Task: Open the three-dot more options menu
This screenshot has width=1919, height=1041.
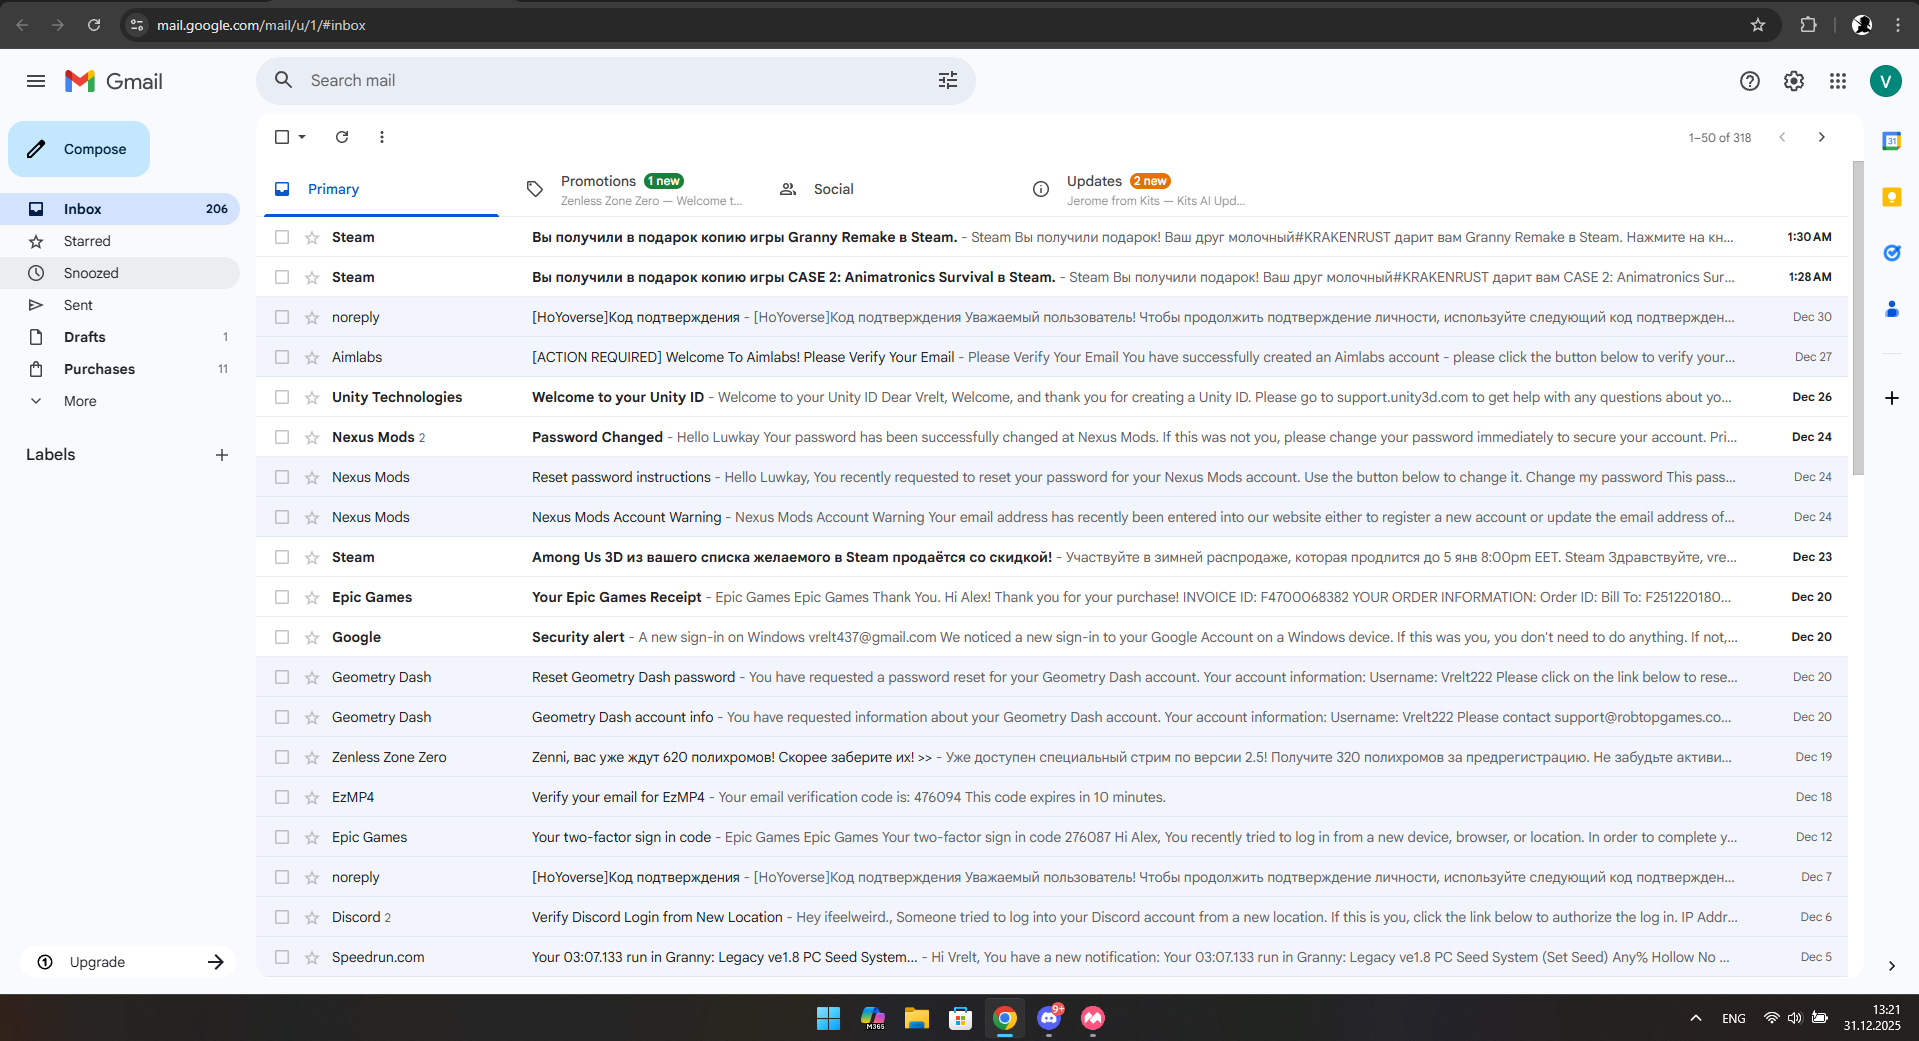Action: click(x=382, y=137)
